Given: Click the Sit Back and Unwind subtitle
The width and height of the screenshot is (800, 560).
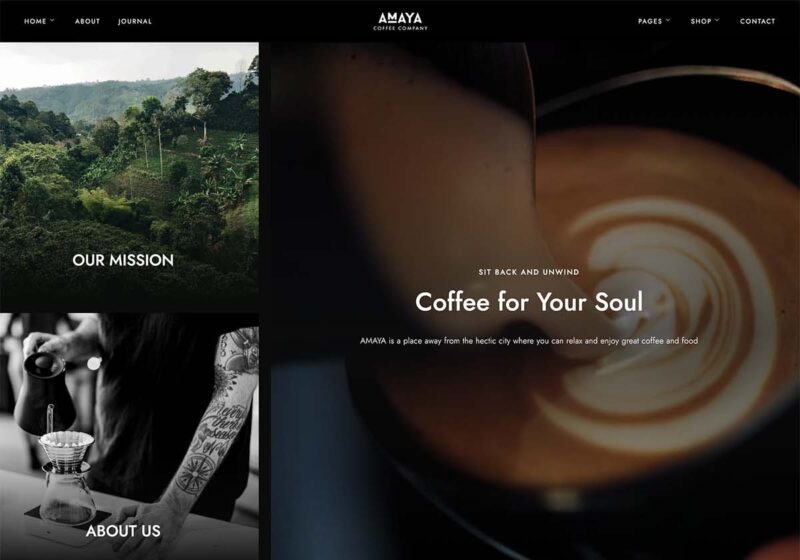Looking at the screenshot, I should (x=529, y=272).
